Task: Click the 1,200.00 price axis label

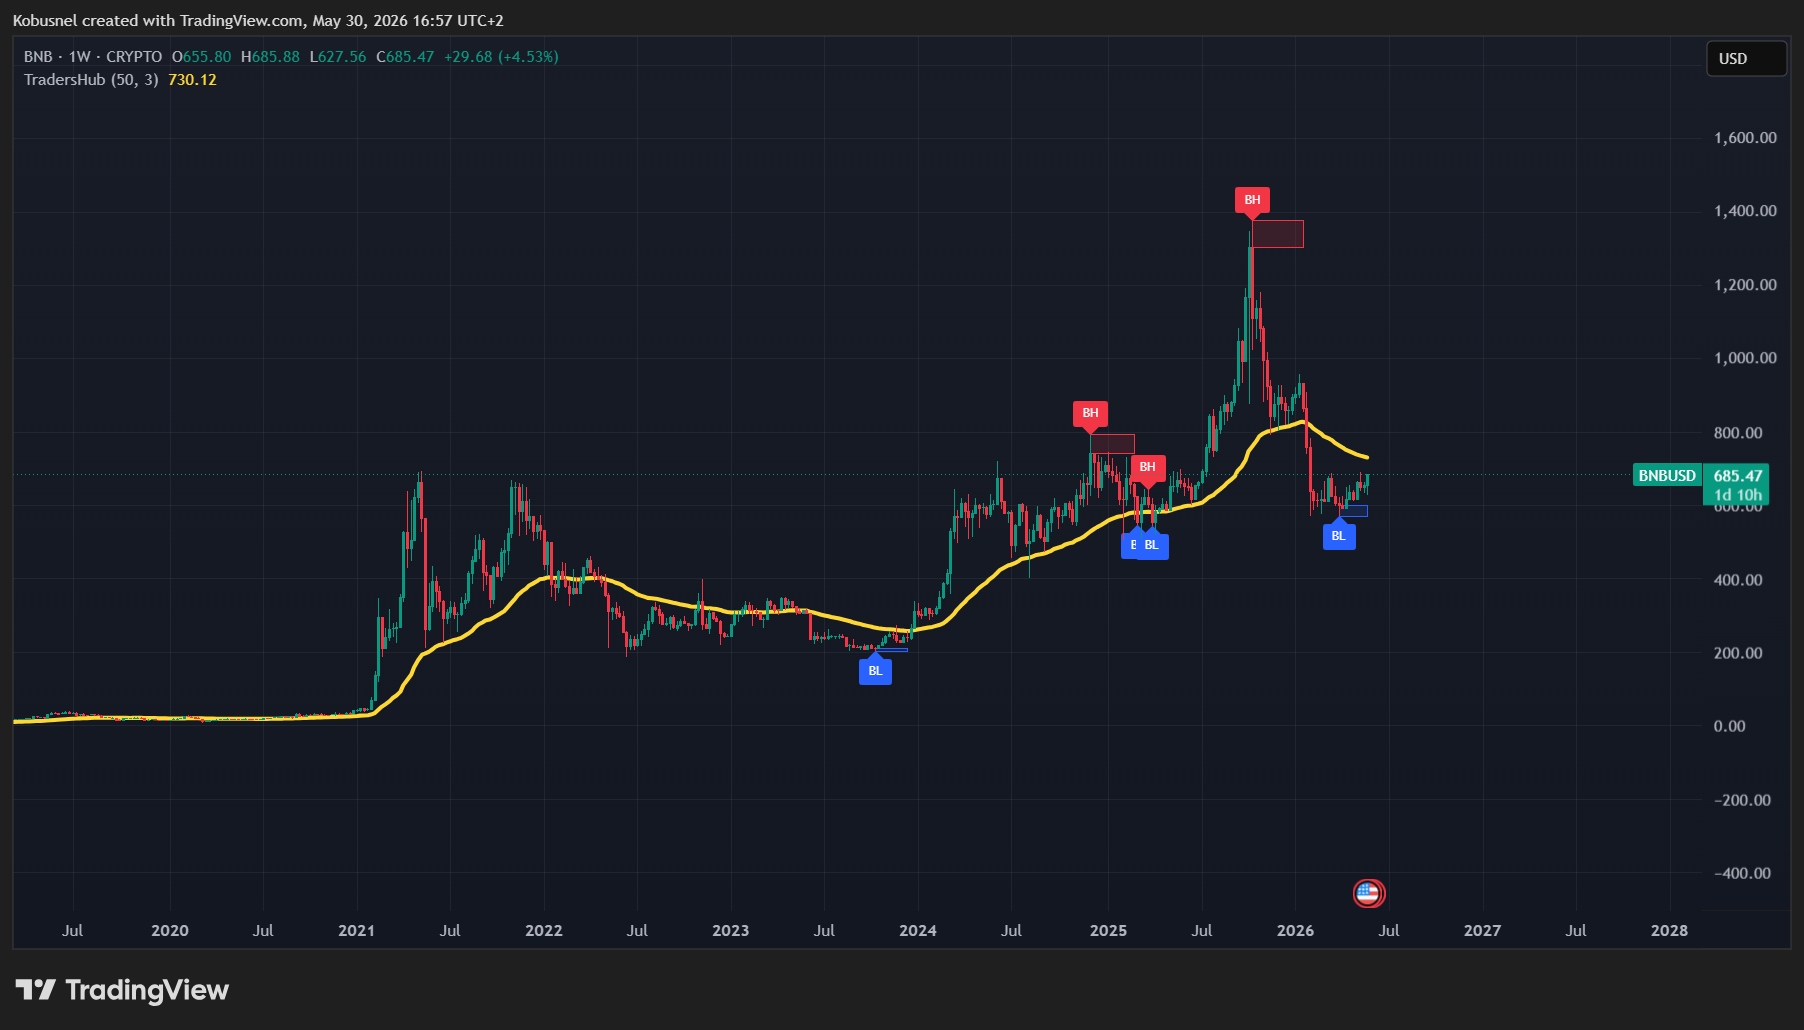Action: (1745, 285)
